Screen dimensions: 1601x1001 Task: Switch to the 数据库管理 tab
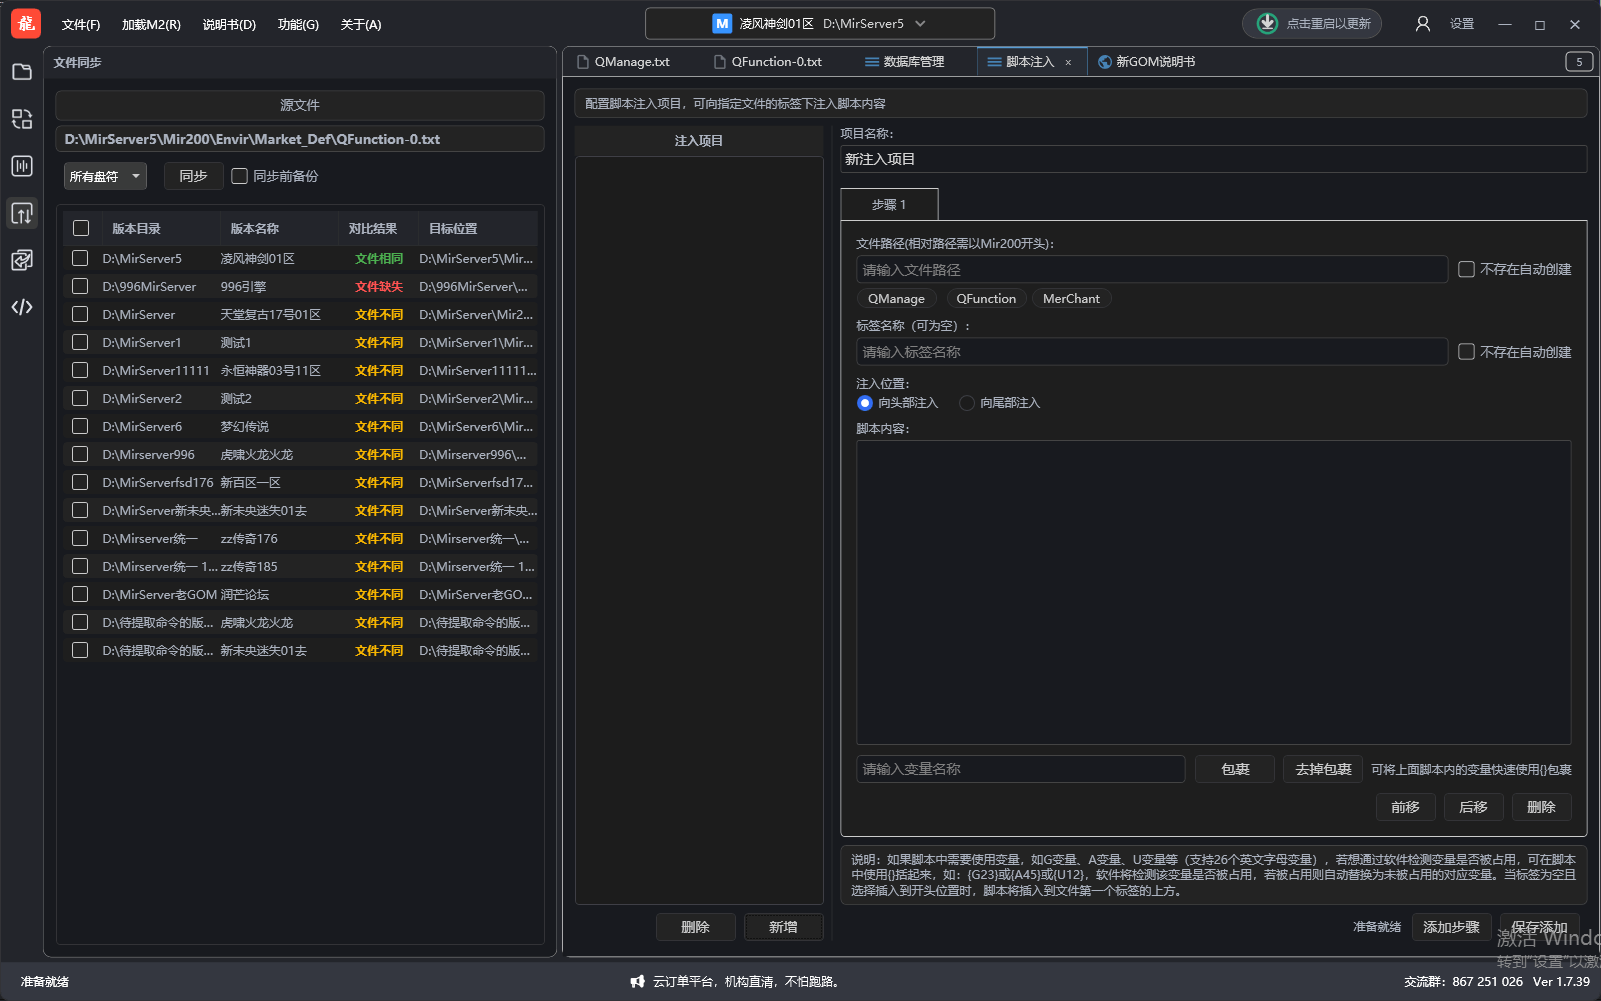904,62
